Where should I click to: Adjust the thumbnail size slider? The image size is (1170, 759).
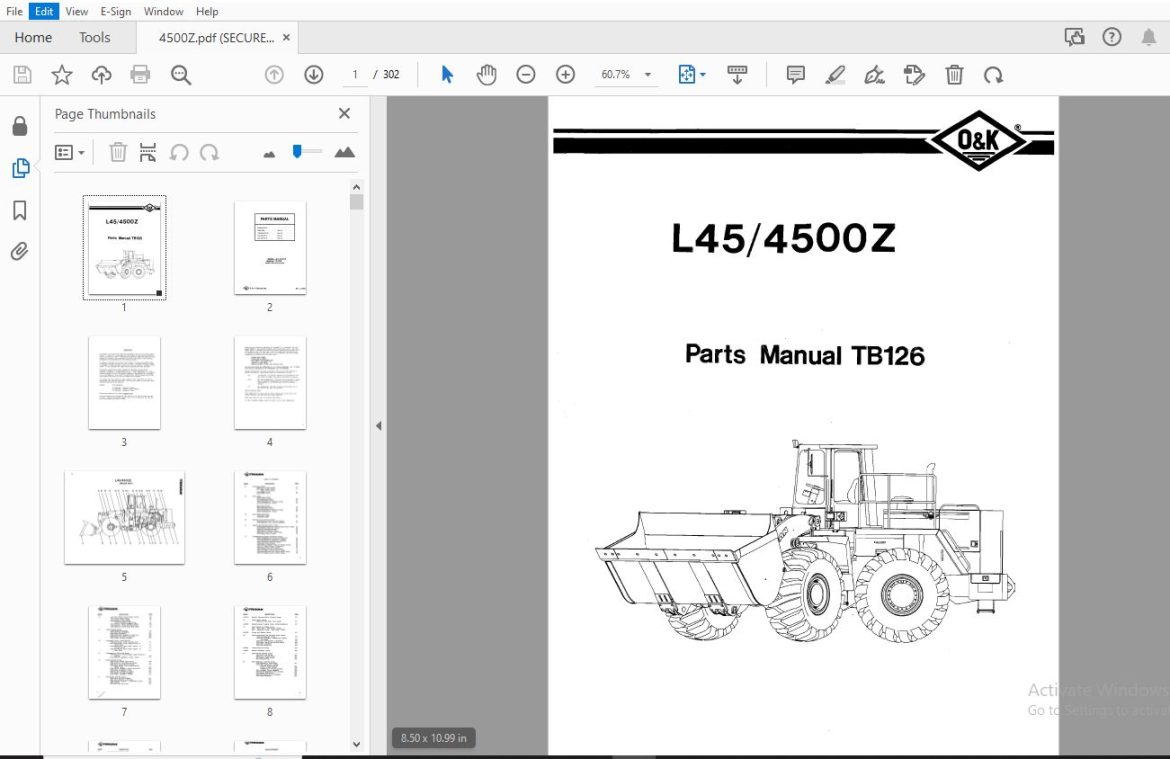(297, 152)
